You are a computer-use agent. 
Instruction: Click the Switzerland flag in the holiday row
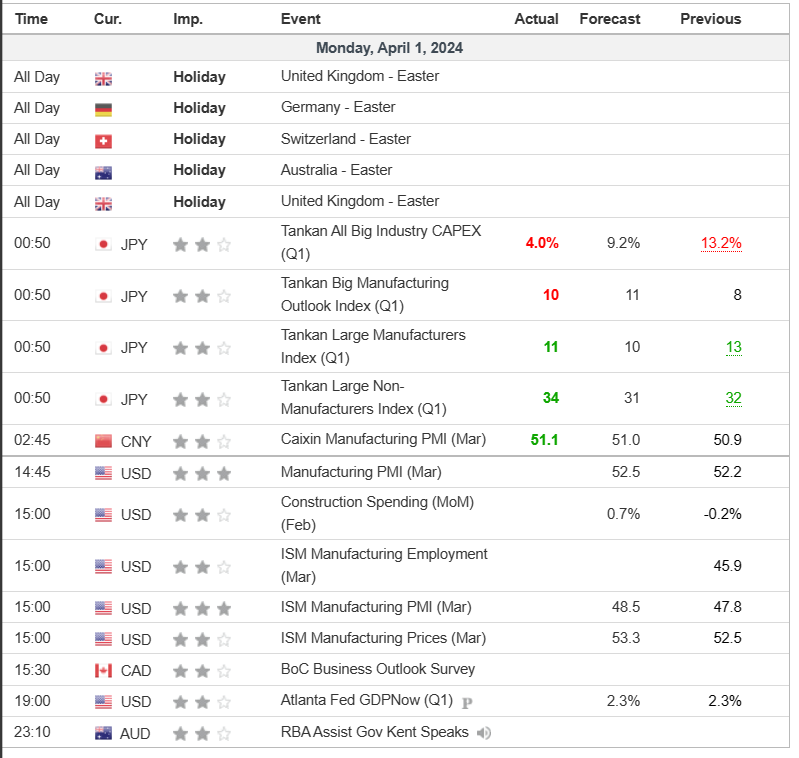click(103, 140)
